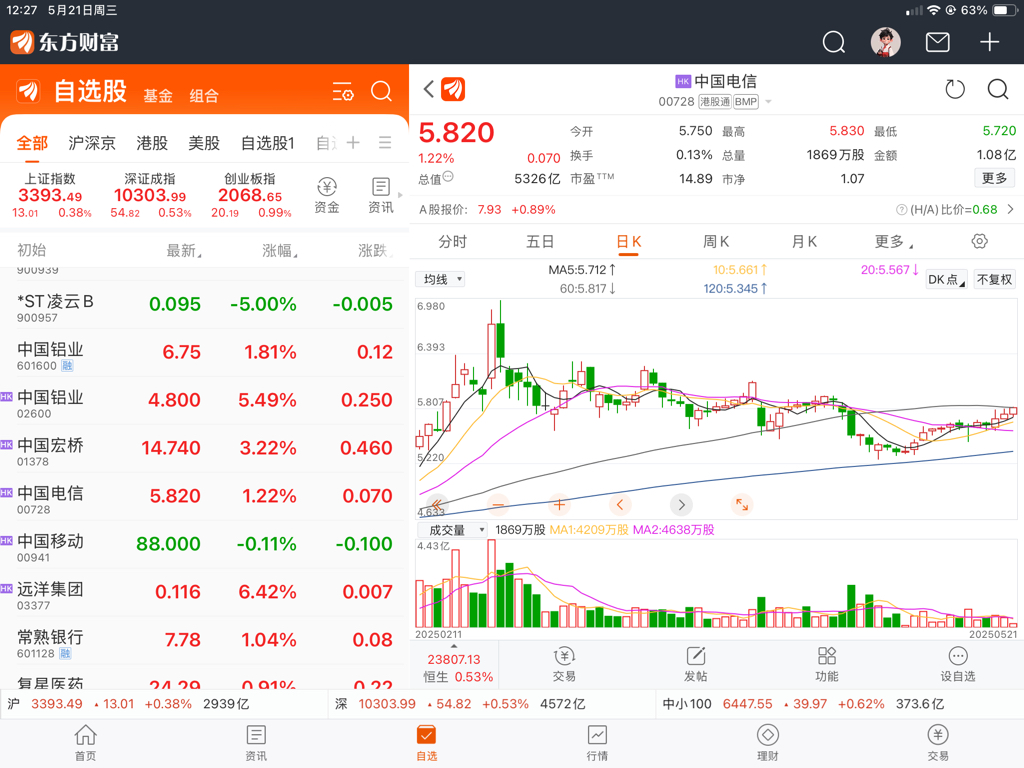The image size is (1024, 768).
Task: Open 交易 trade icon under chart
Action: pyautogui.click(x=564, y=664)
